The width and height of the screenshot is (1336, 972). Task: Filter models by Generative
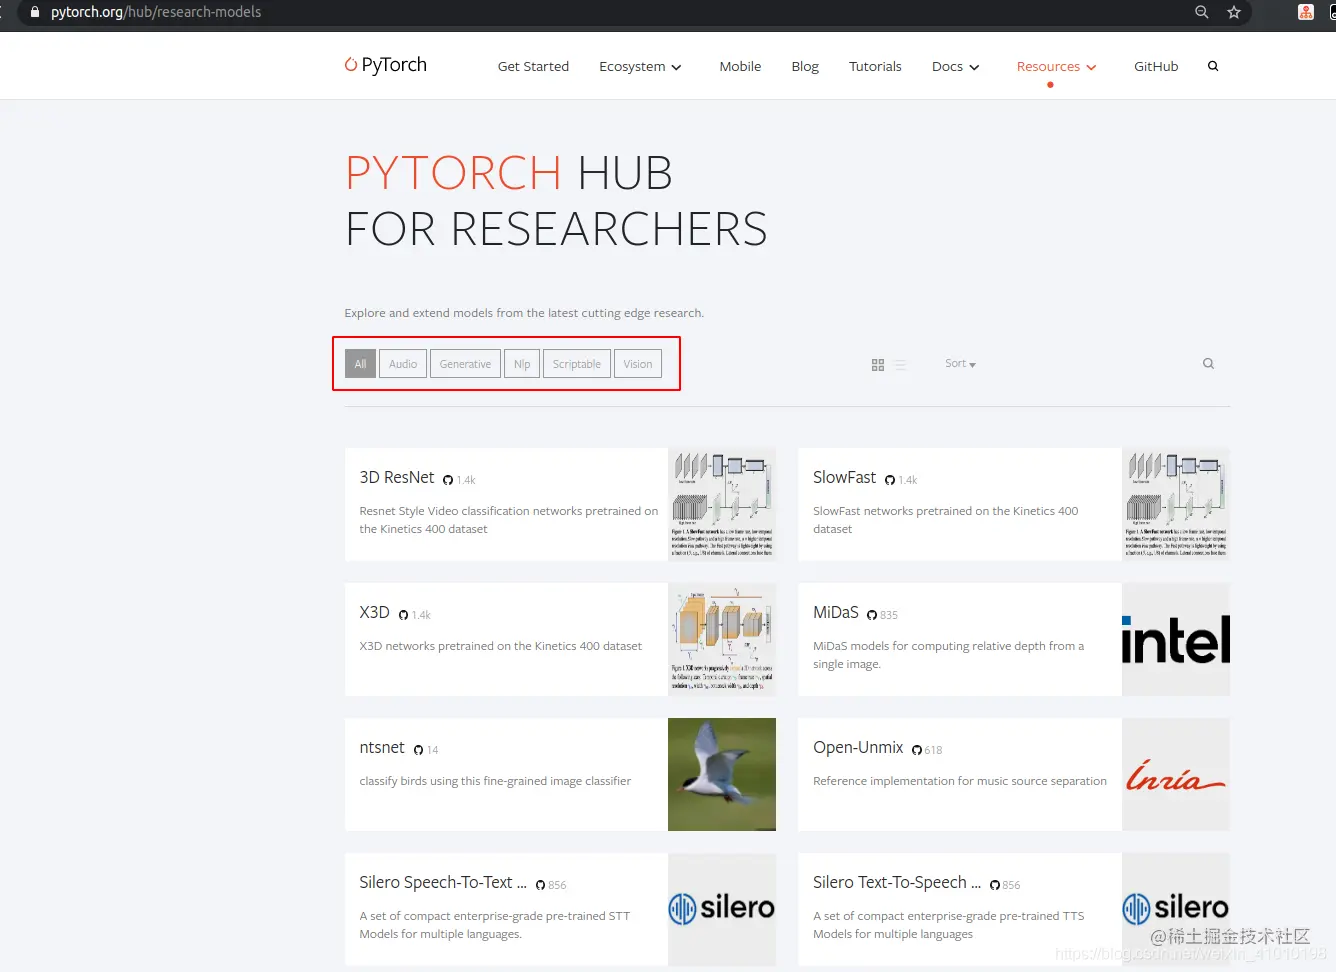pyautogui.click(x=465, y=364)
